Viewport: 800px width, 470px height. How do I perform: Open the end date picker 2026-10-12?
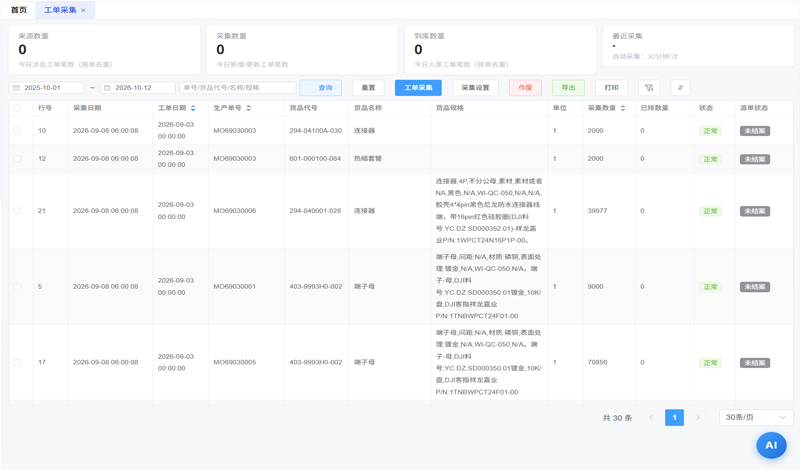pos(137,88)
